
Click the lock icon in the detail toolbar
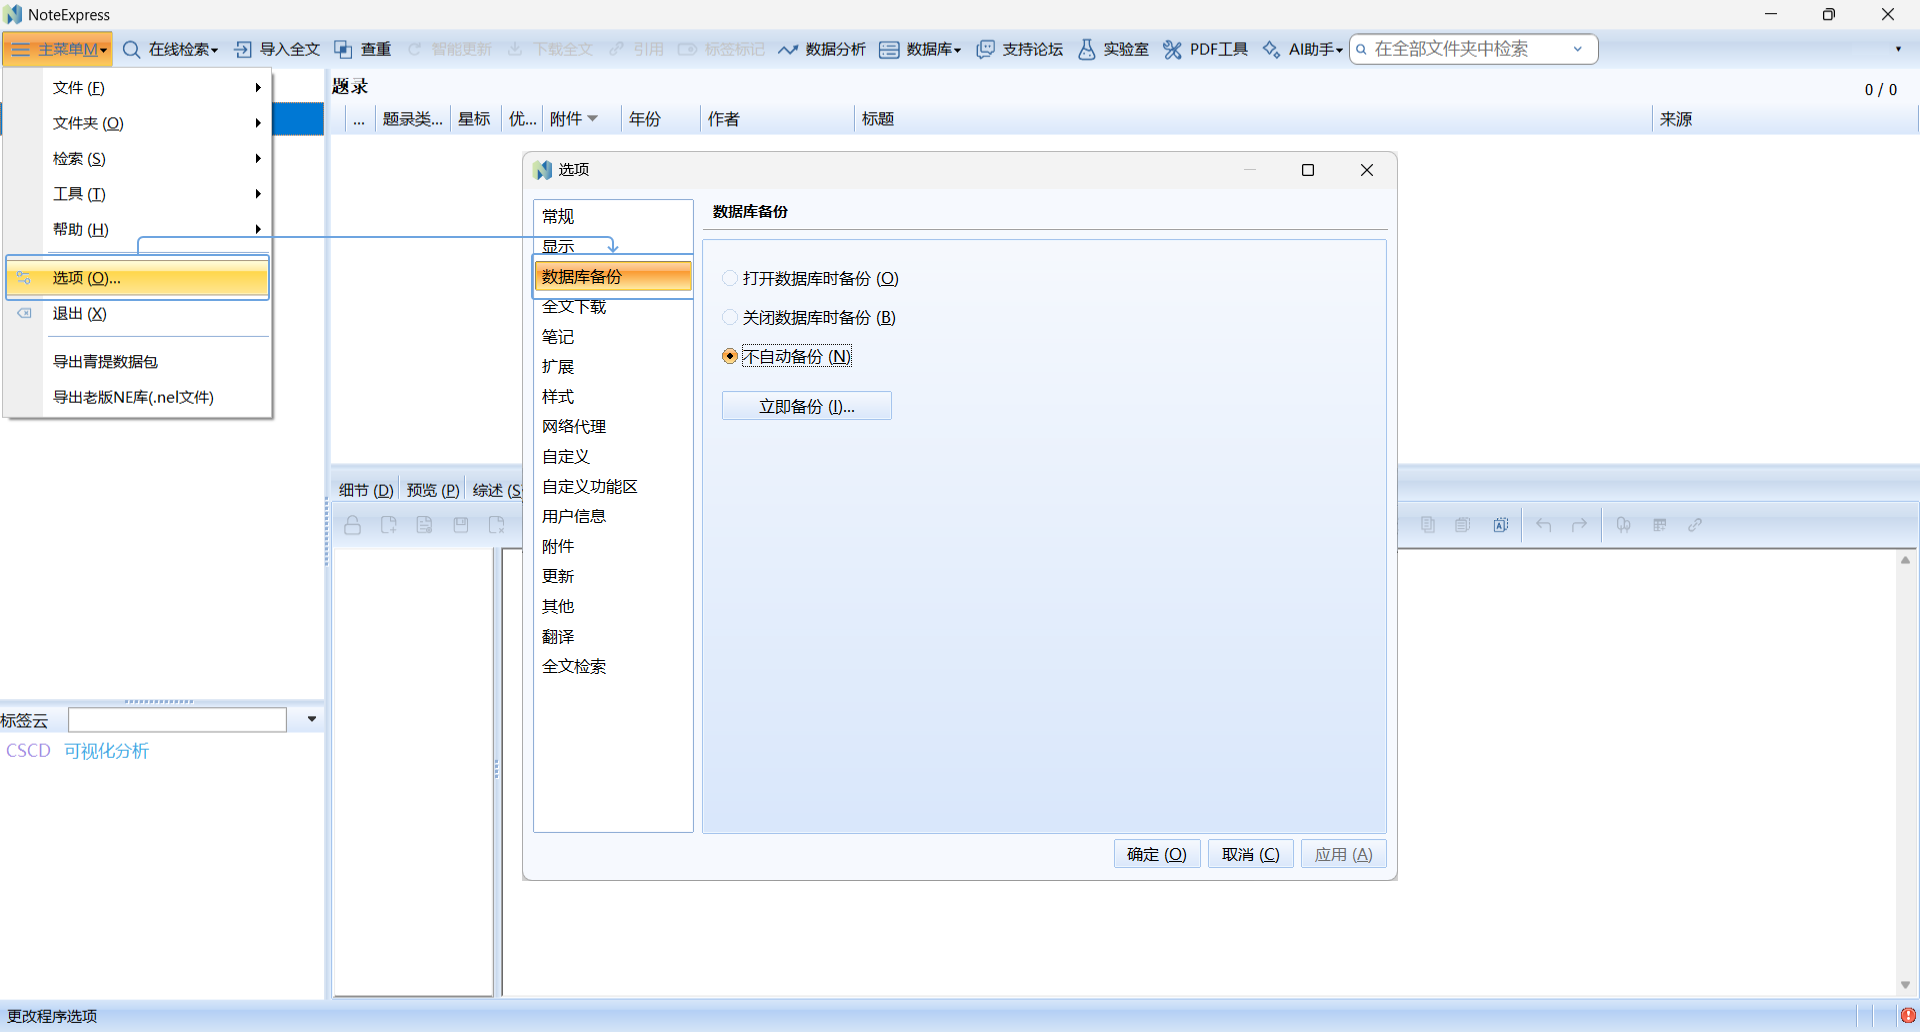tap(353, 525)
